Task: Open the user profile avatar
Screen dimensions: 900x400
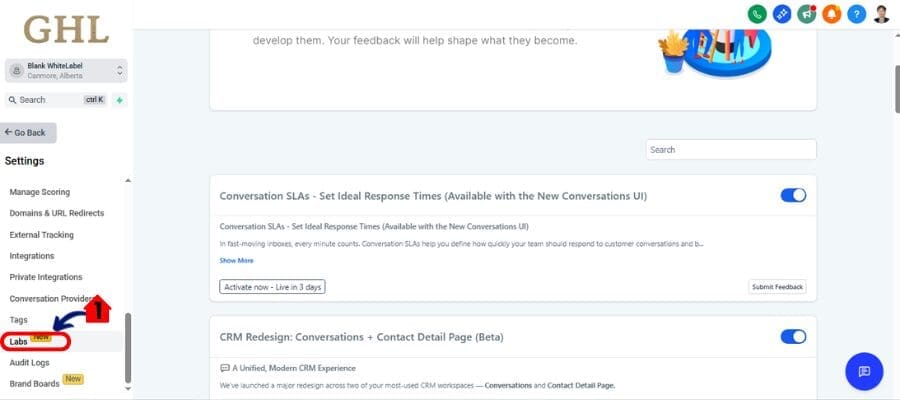Action: tap(881, 14)
